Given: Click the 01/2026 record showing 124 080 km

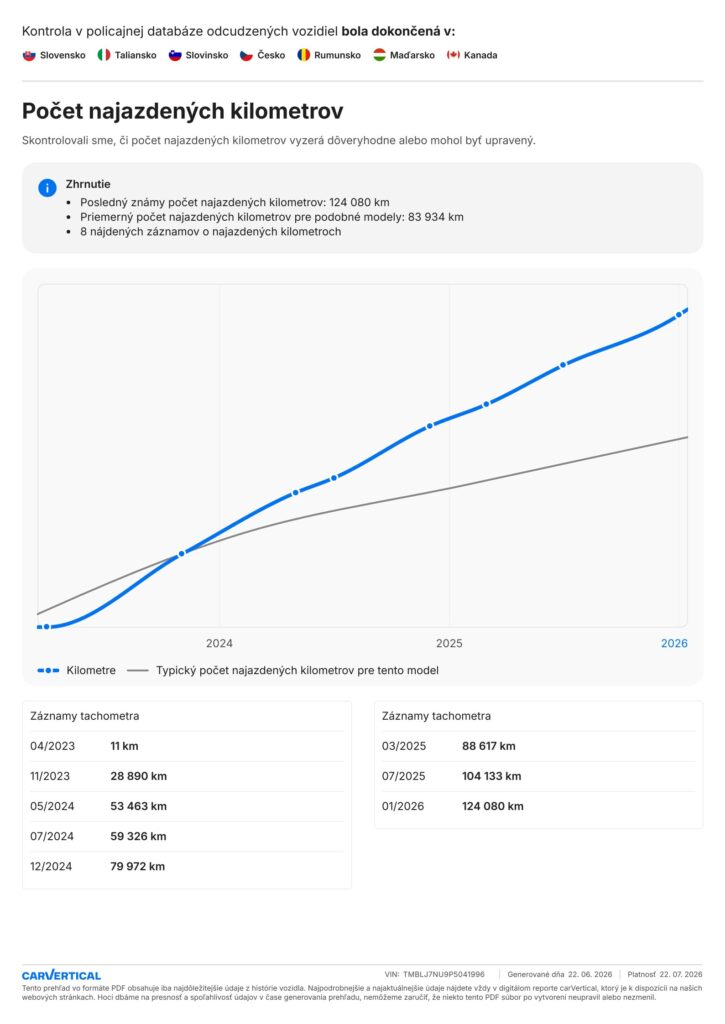Looking at the screenshot, I should click(539, 807).
